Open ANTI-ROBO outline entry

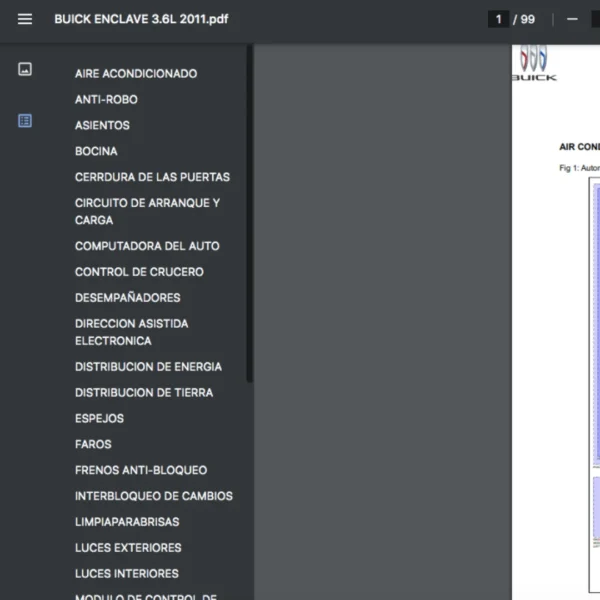[x=106, y=99]
